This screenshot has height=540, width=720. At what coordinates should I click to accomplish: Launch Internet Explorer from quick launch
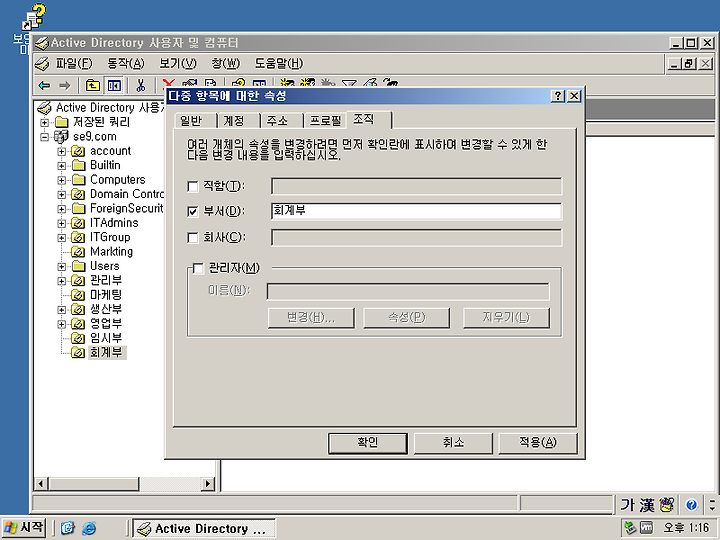pos(89,528)
